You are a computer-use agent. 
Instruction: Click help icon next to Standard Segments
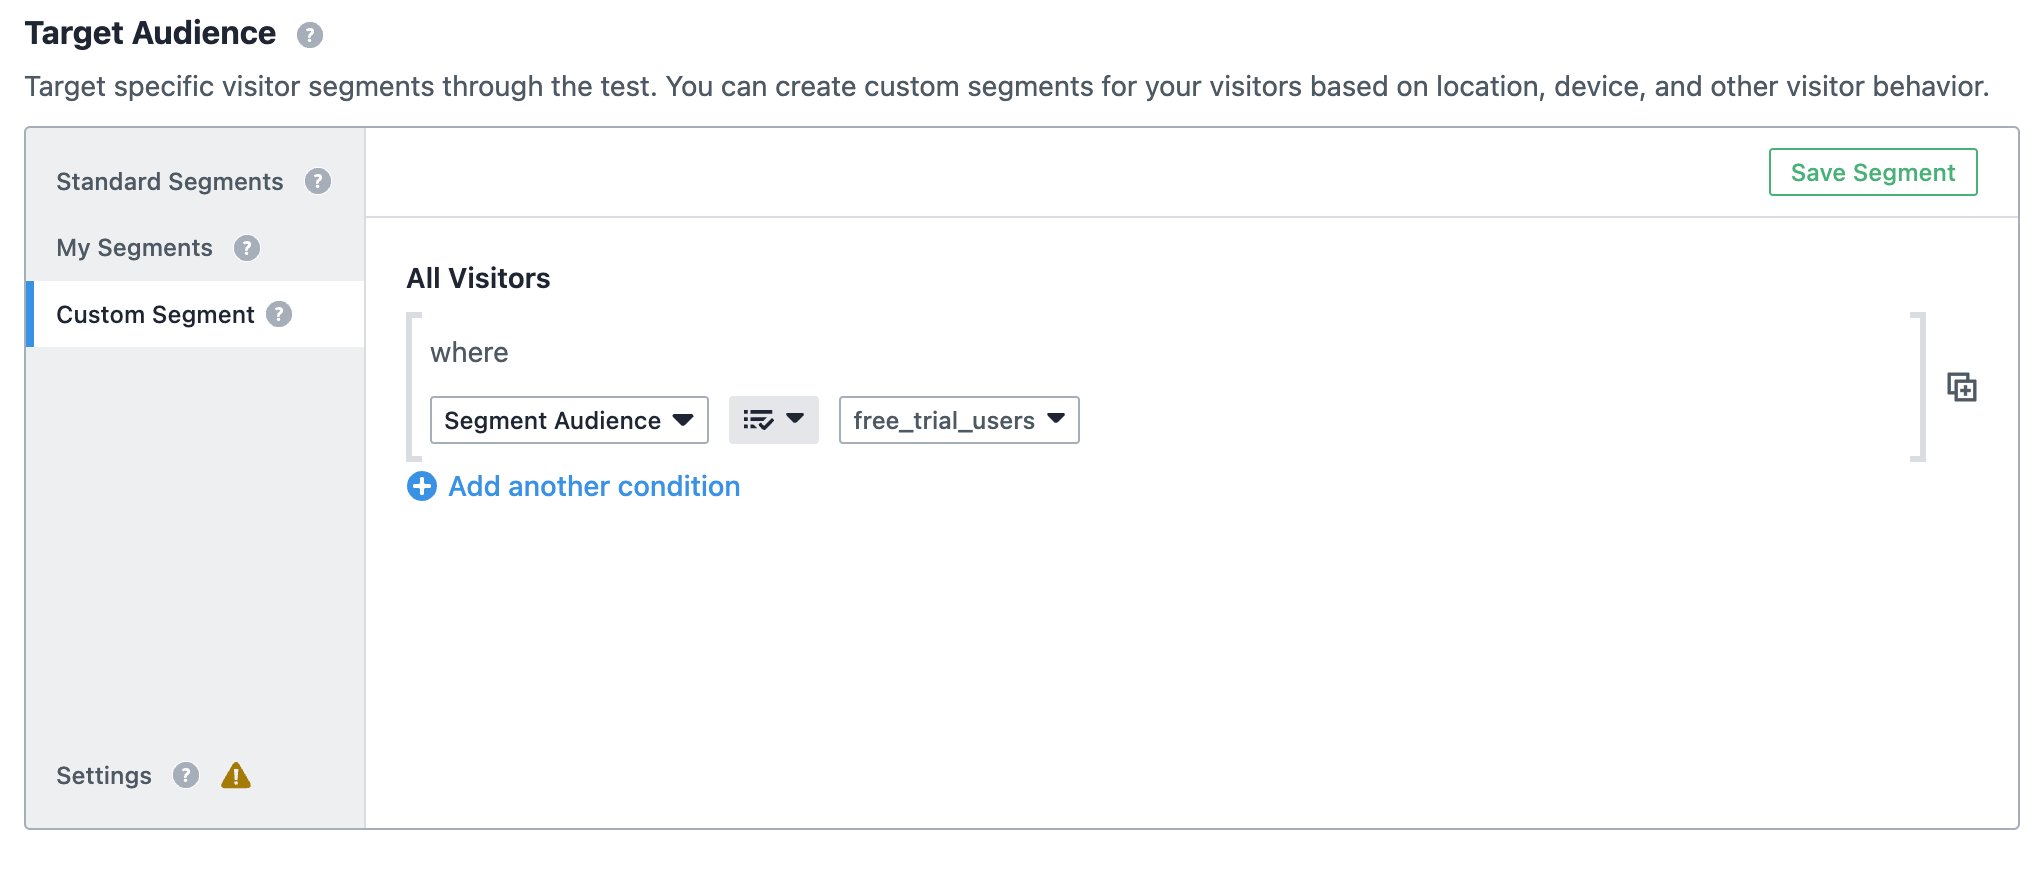(318, 181)
